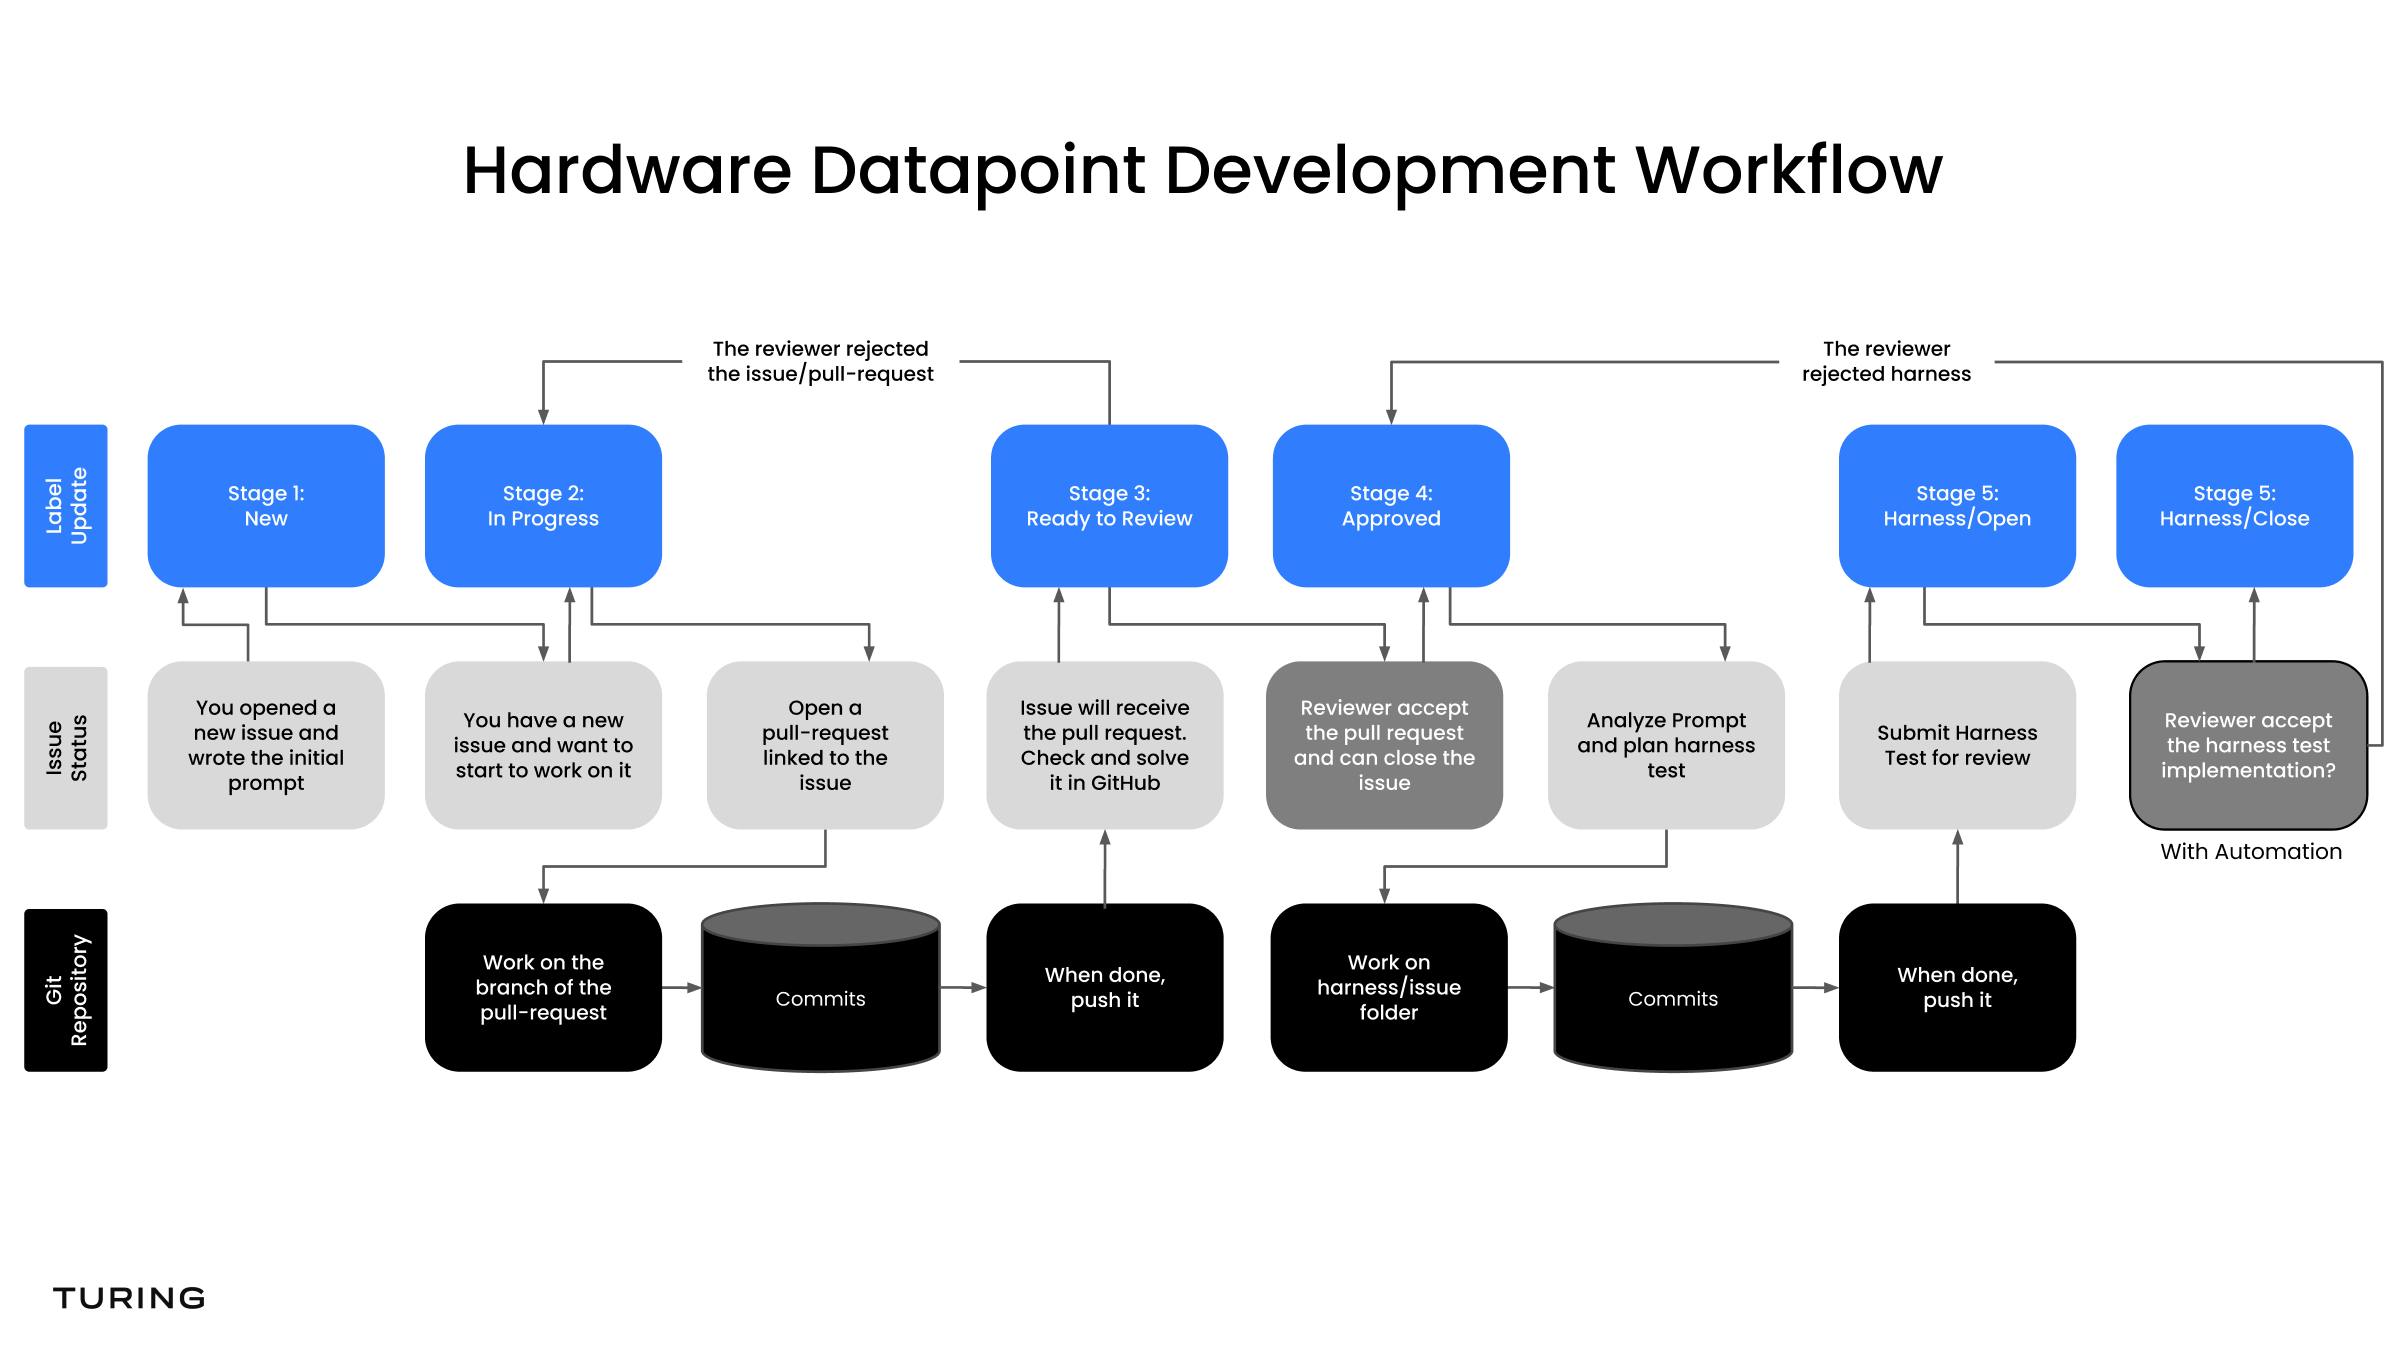
Task: Click the Stage 4: Approved node
Action: click(1389, 505)
